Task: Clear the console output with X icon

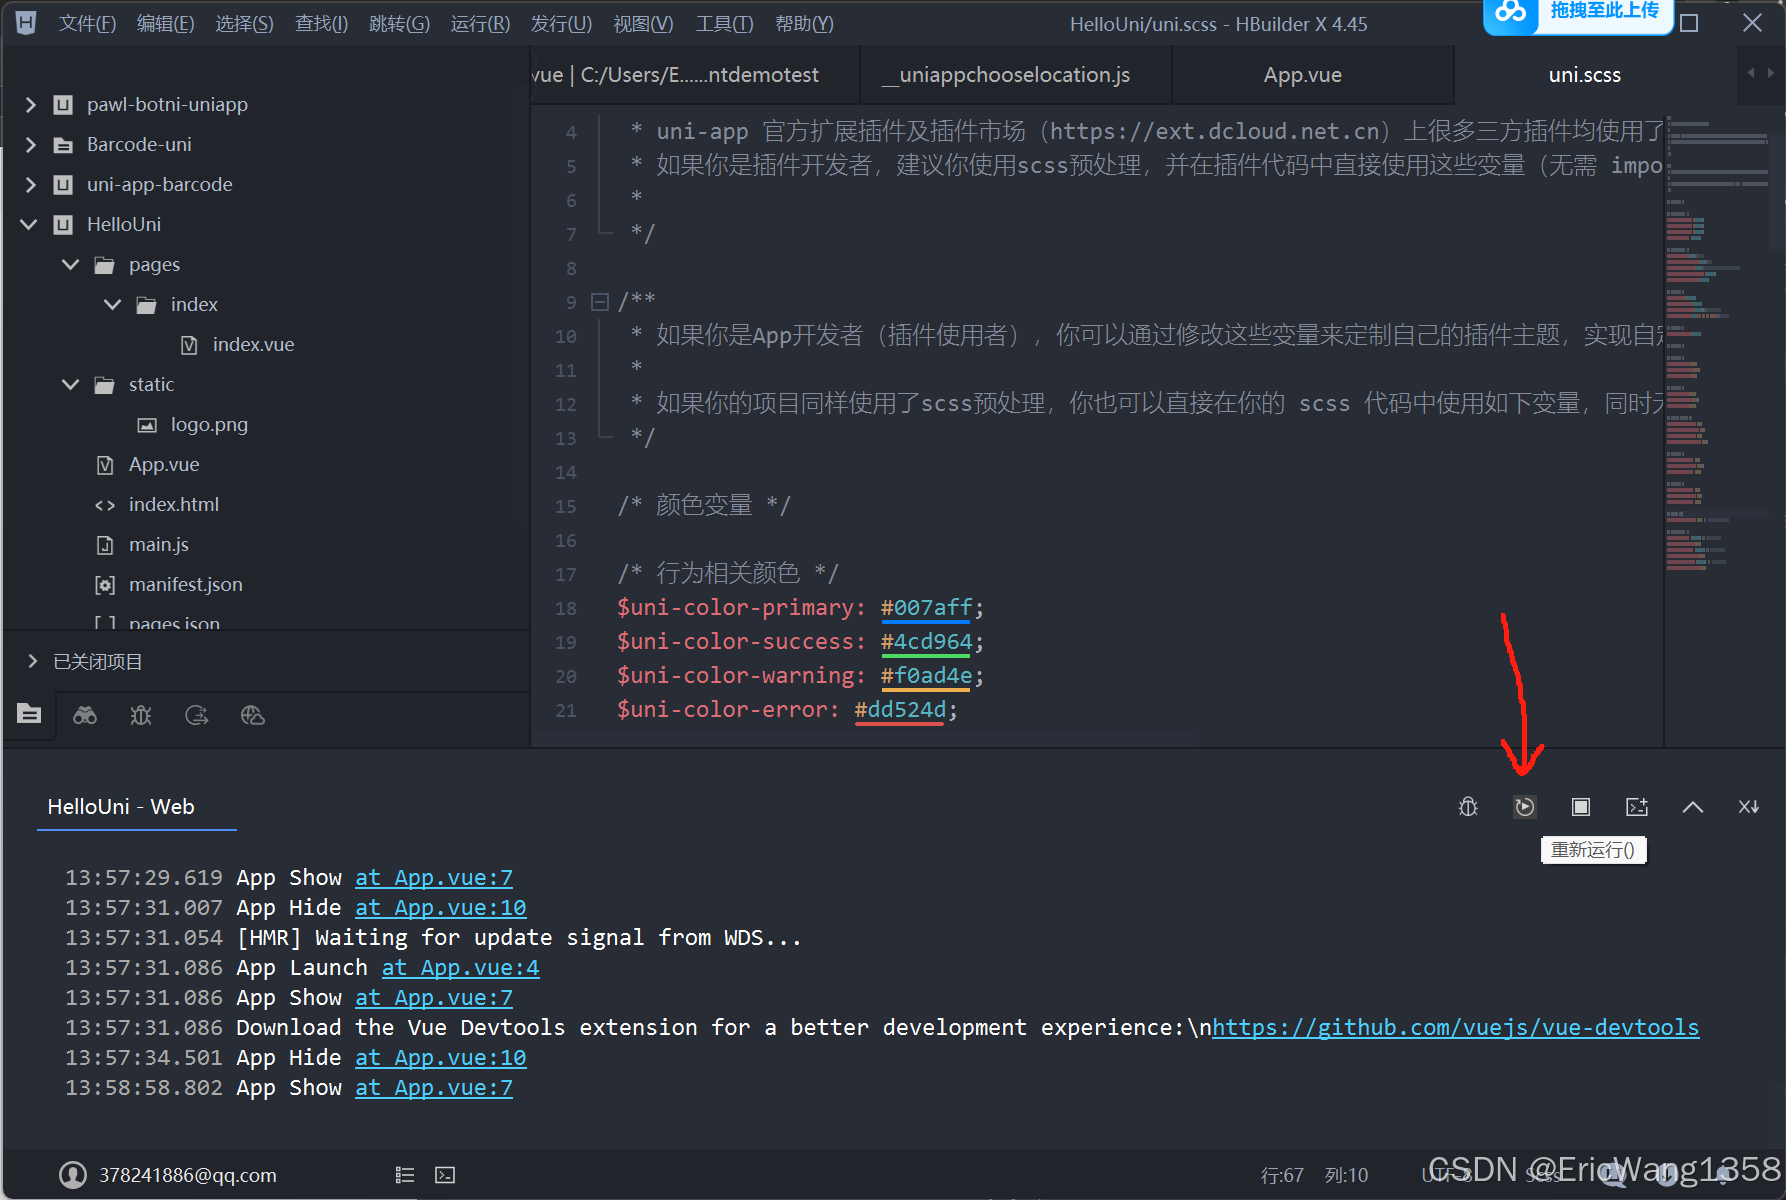Action: click(1748, 807)
